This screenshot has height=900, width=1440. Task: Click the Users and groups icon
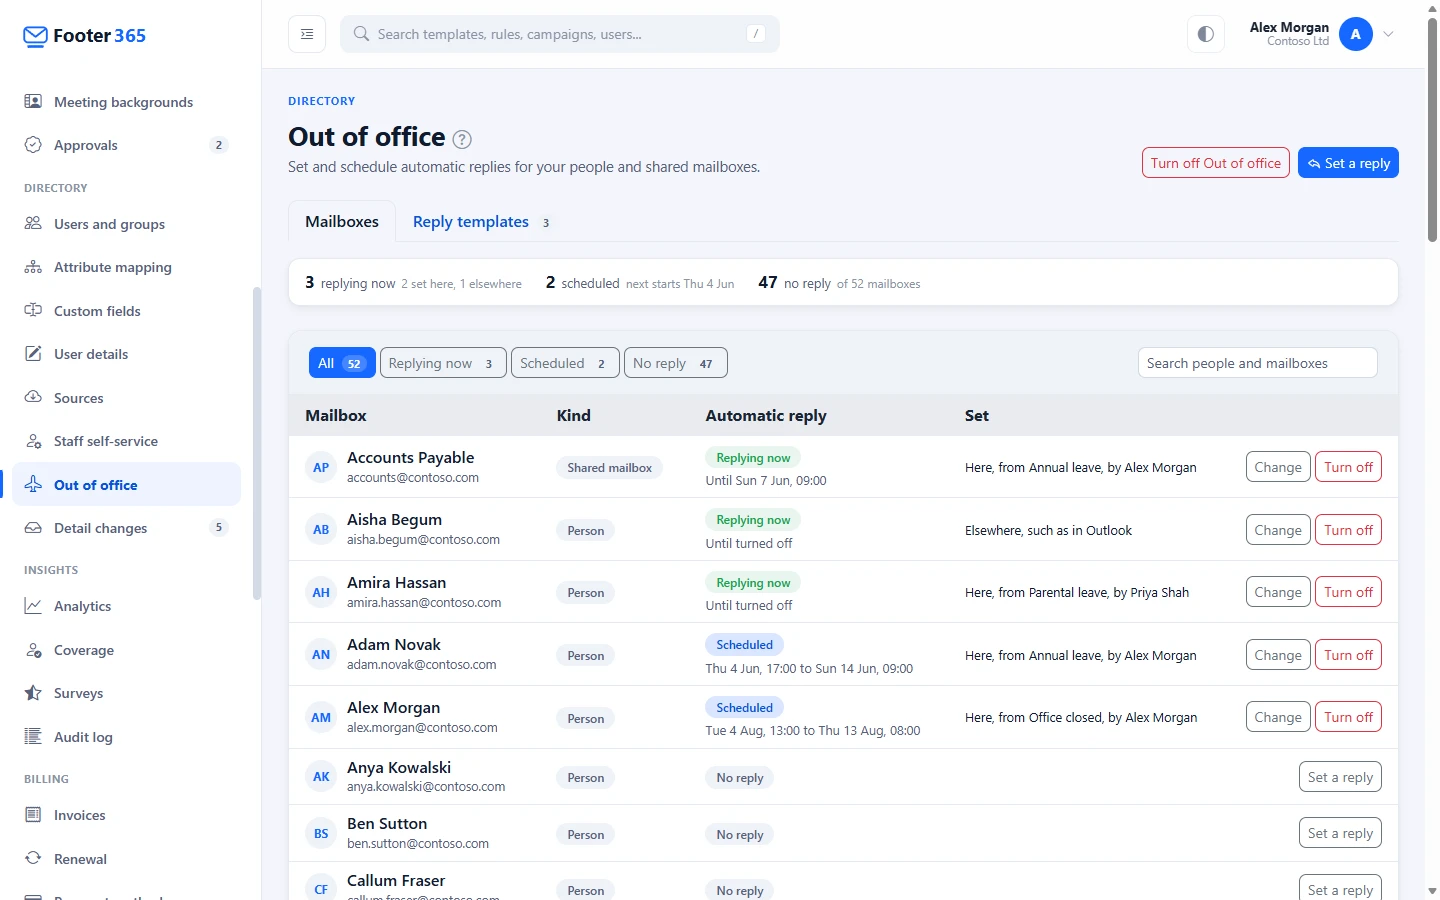click(33, 224)
